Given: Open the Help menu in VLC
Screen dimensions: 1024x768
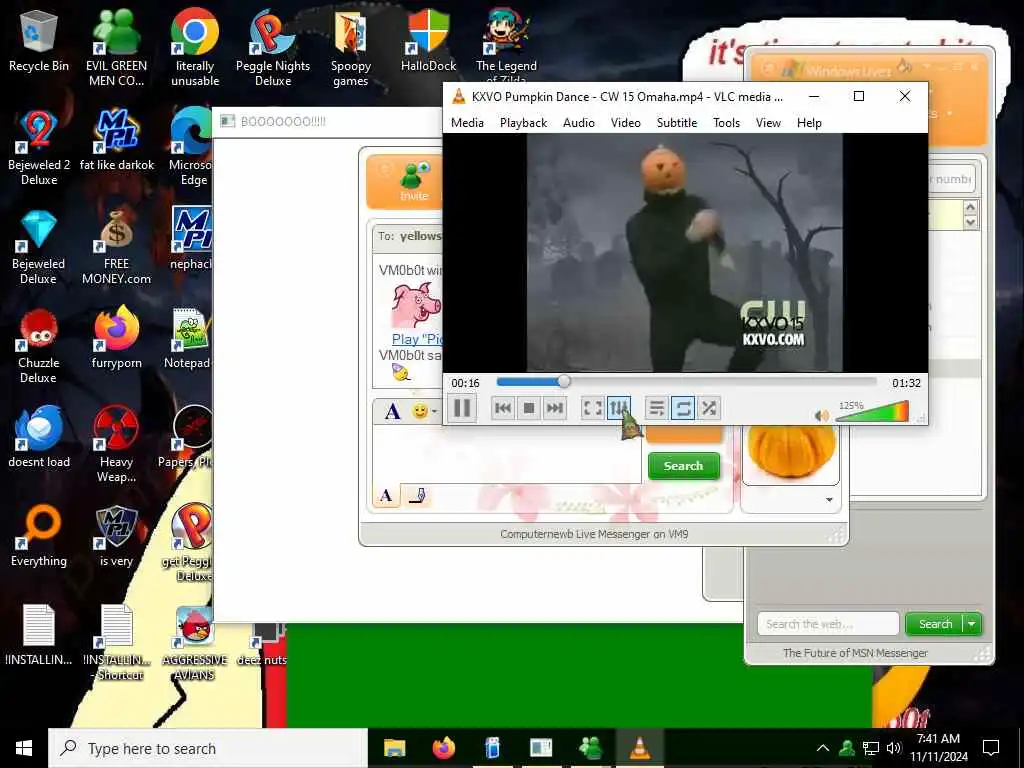Looking at the screenshot, I should pyautogui.click(x=809, y=123).
